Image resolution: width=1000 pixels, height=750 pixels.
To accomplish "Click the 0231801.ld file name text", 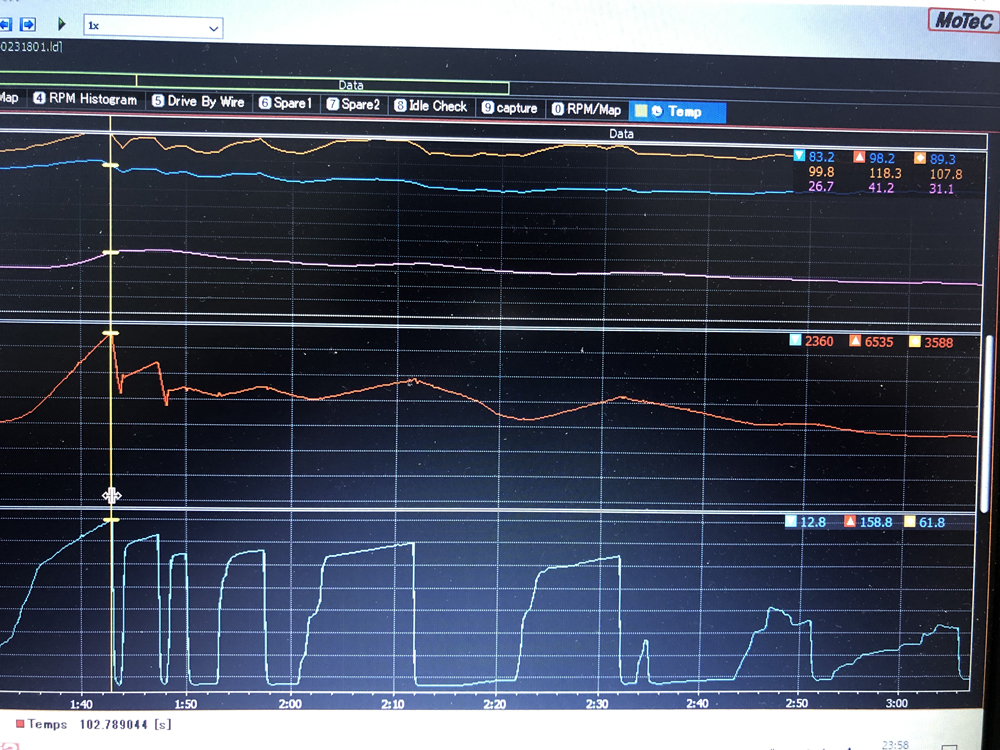I will [31, 47].
